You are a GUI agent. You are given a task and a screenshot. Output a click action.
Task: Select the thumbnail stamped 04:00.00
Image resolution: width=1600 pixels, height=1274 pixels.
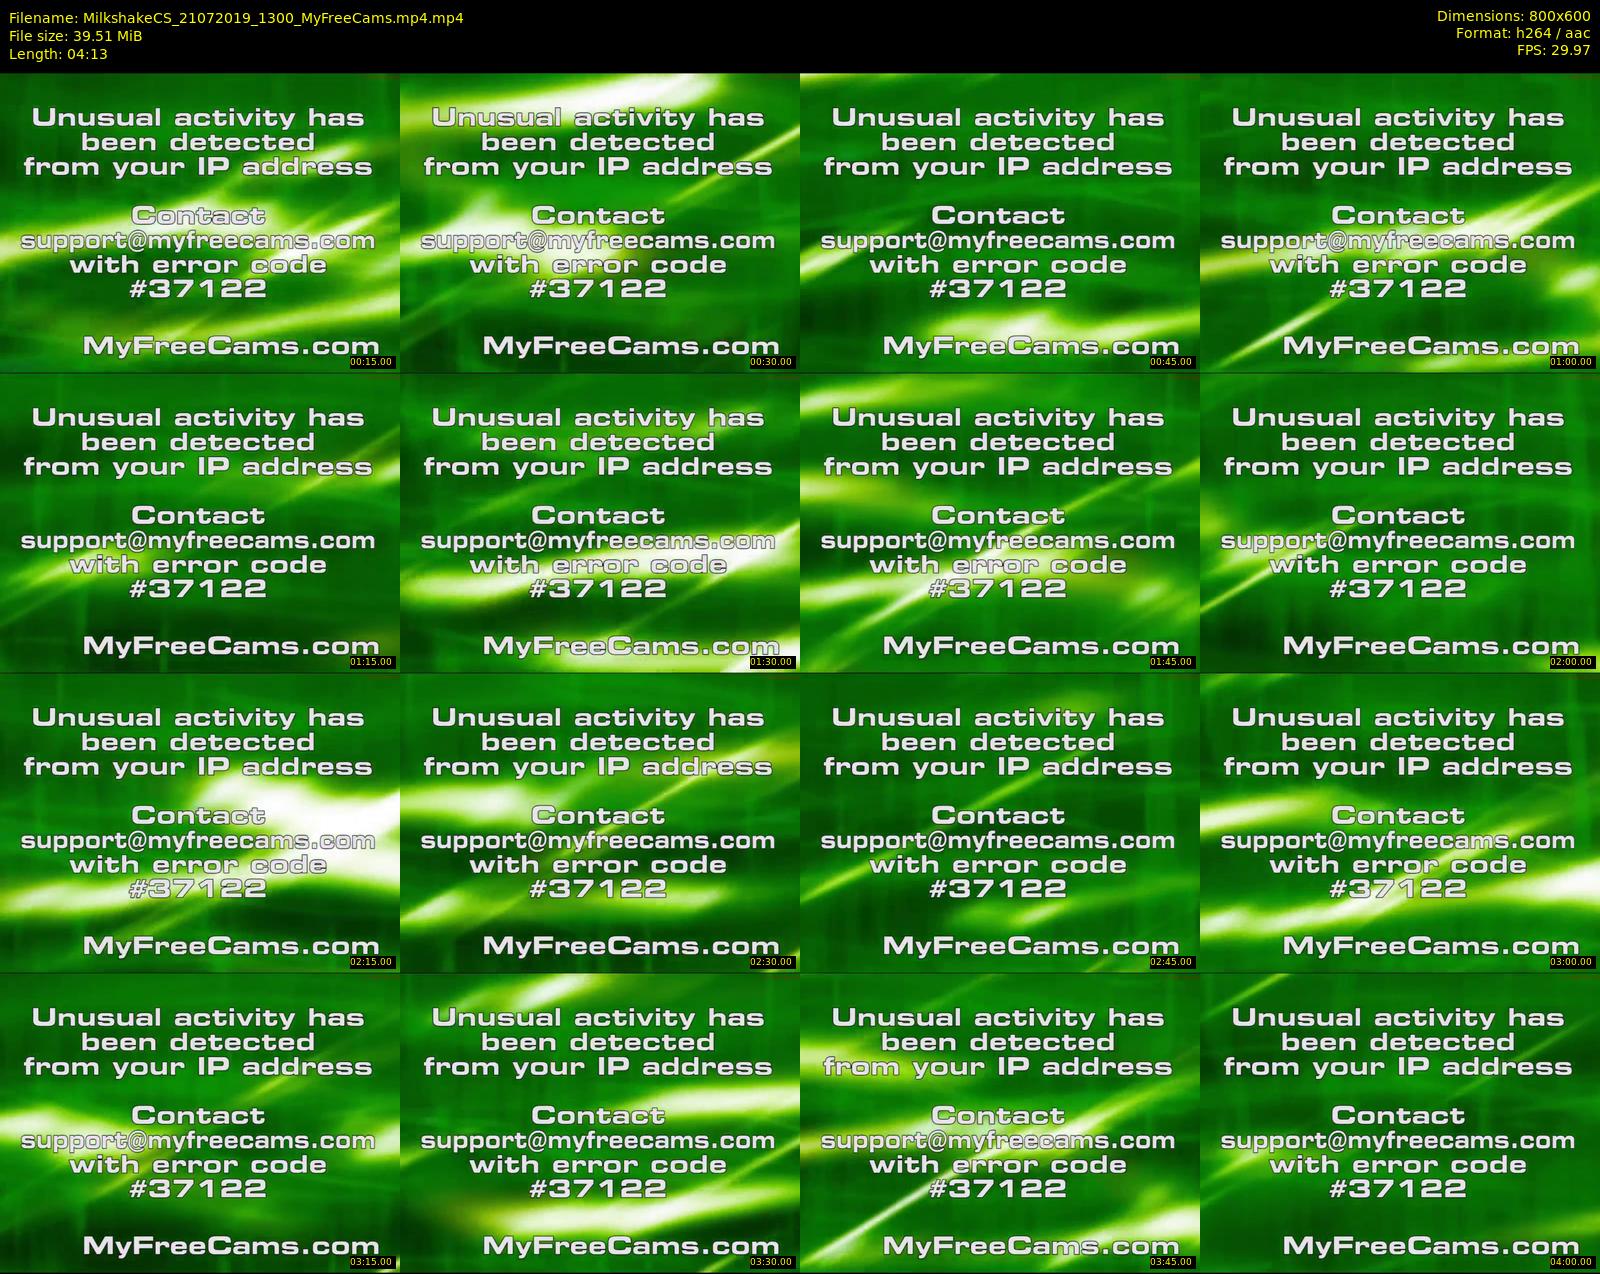point(1400,1123)
